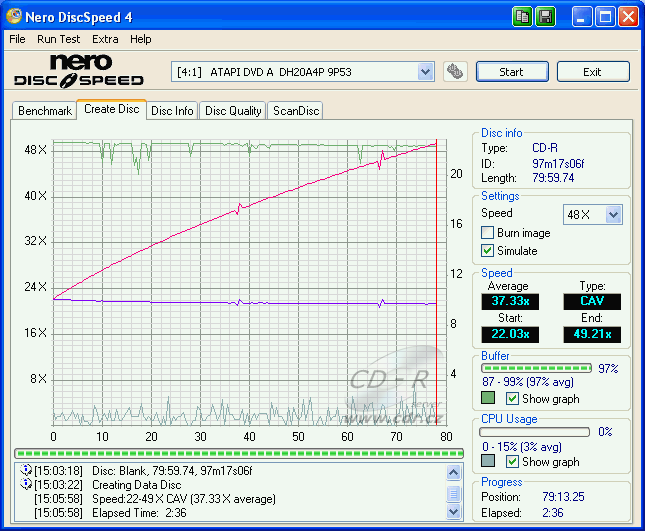
Task: Click the copy-to-clipboard icon in title bar
Action: tap(522, 17)
